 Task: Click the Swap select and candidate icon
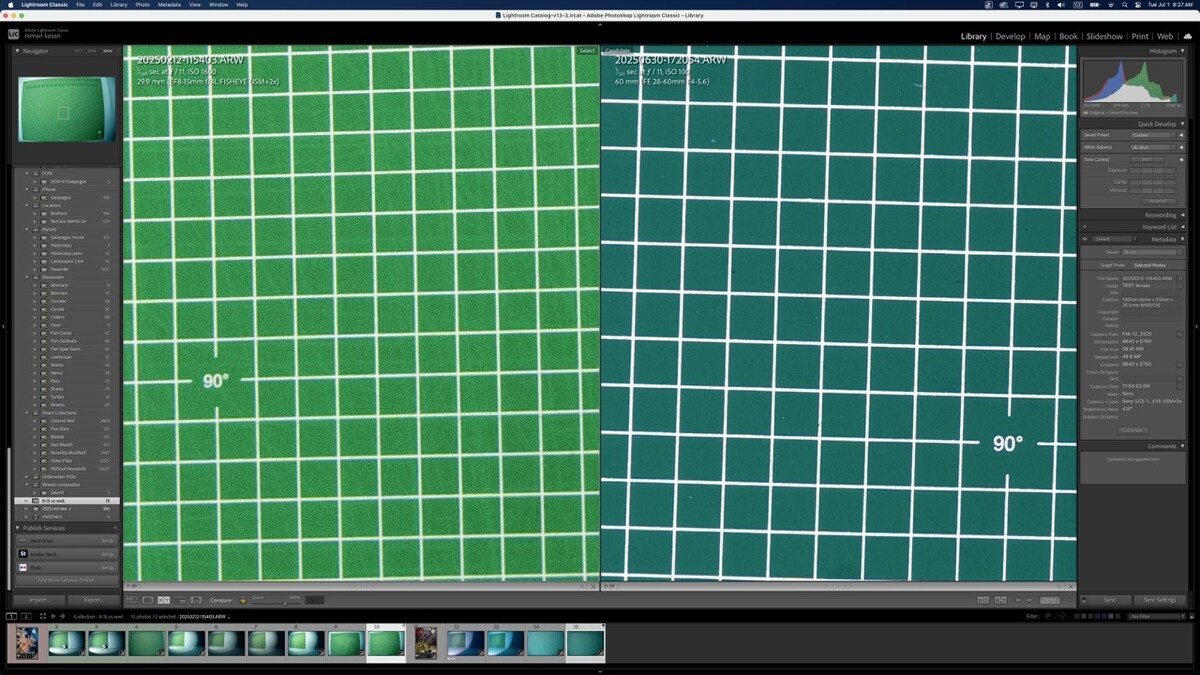tap(983, 600)
